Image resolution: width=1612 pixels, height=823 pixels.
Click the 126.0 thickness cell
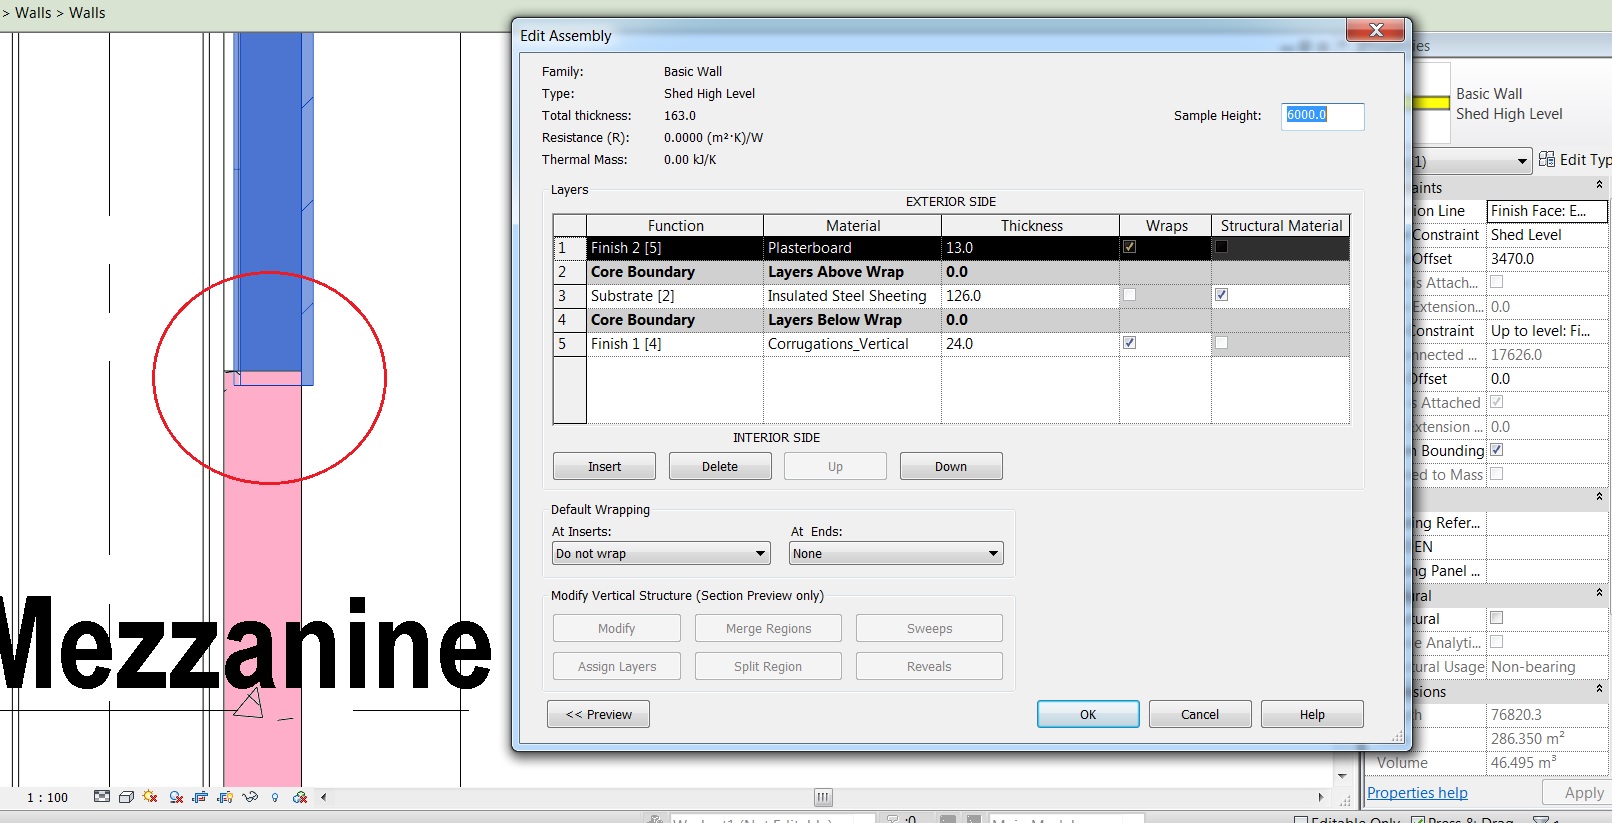[1031, 296]
